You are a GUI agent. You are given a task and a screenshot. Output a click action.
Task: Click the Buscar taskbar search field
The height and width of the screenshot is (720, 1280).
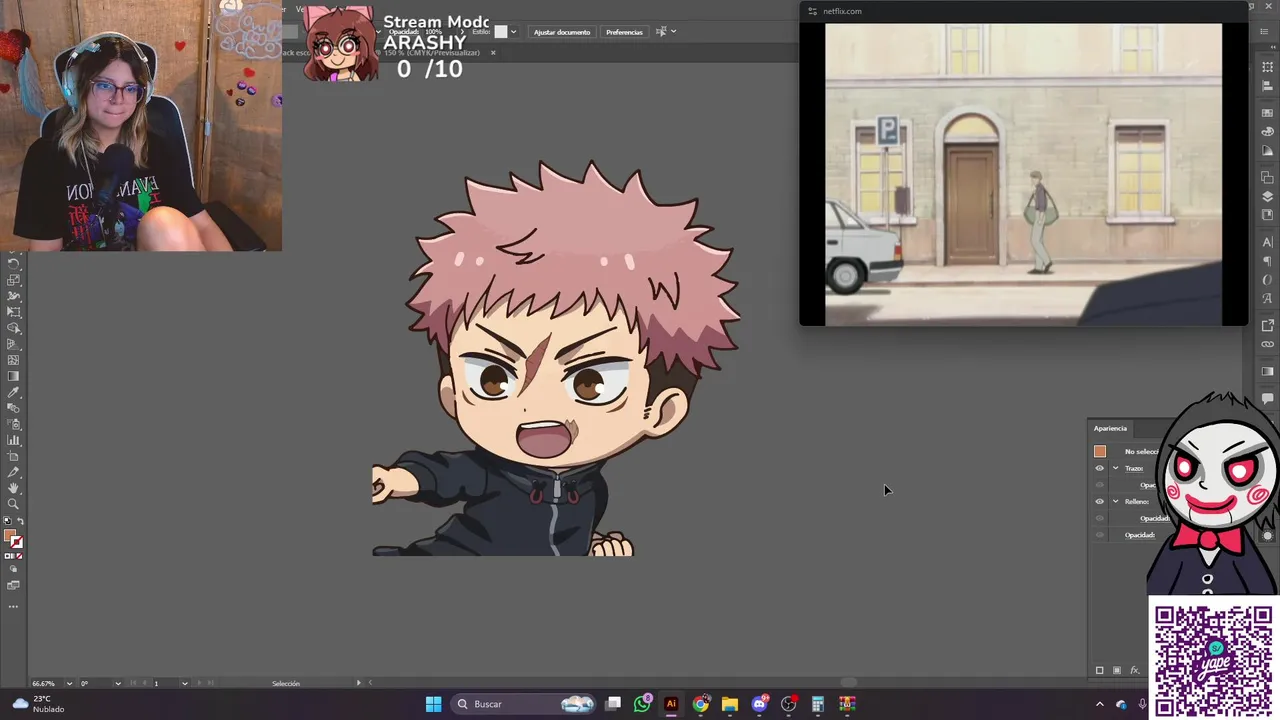522,704
